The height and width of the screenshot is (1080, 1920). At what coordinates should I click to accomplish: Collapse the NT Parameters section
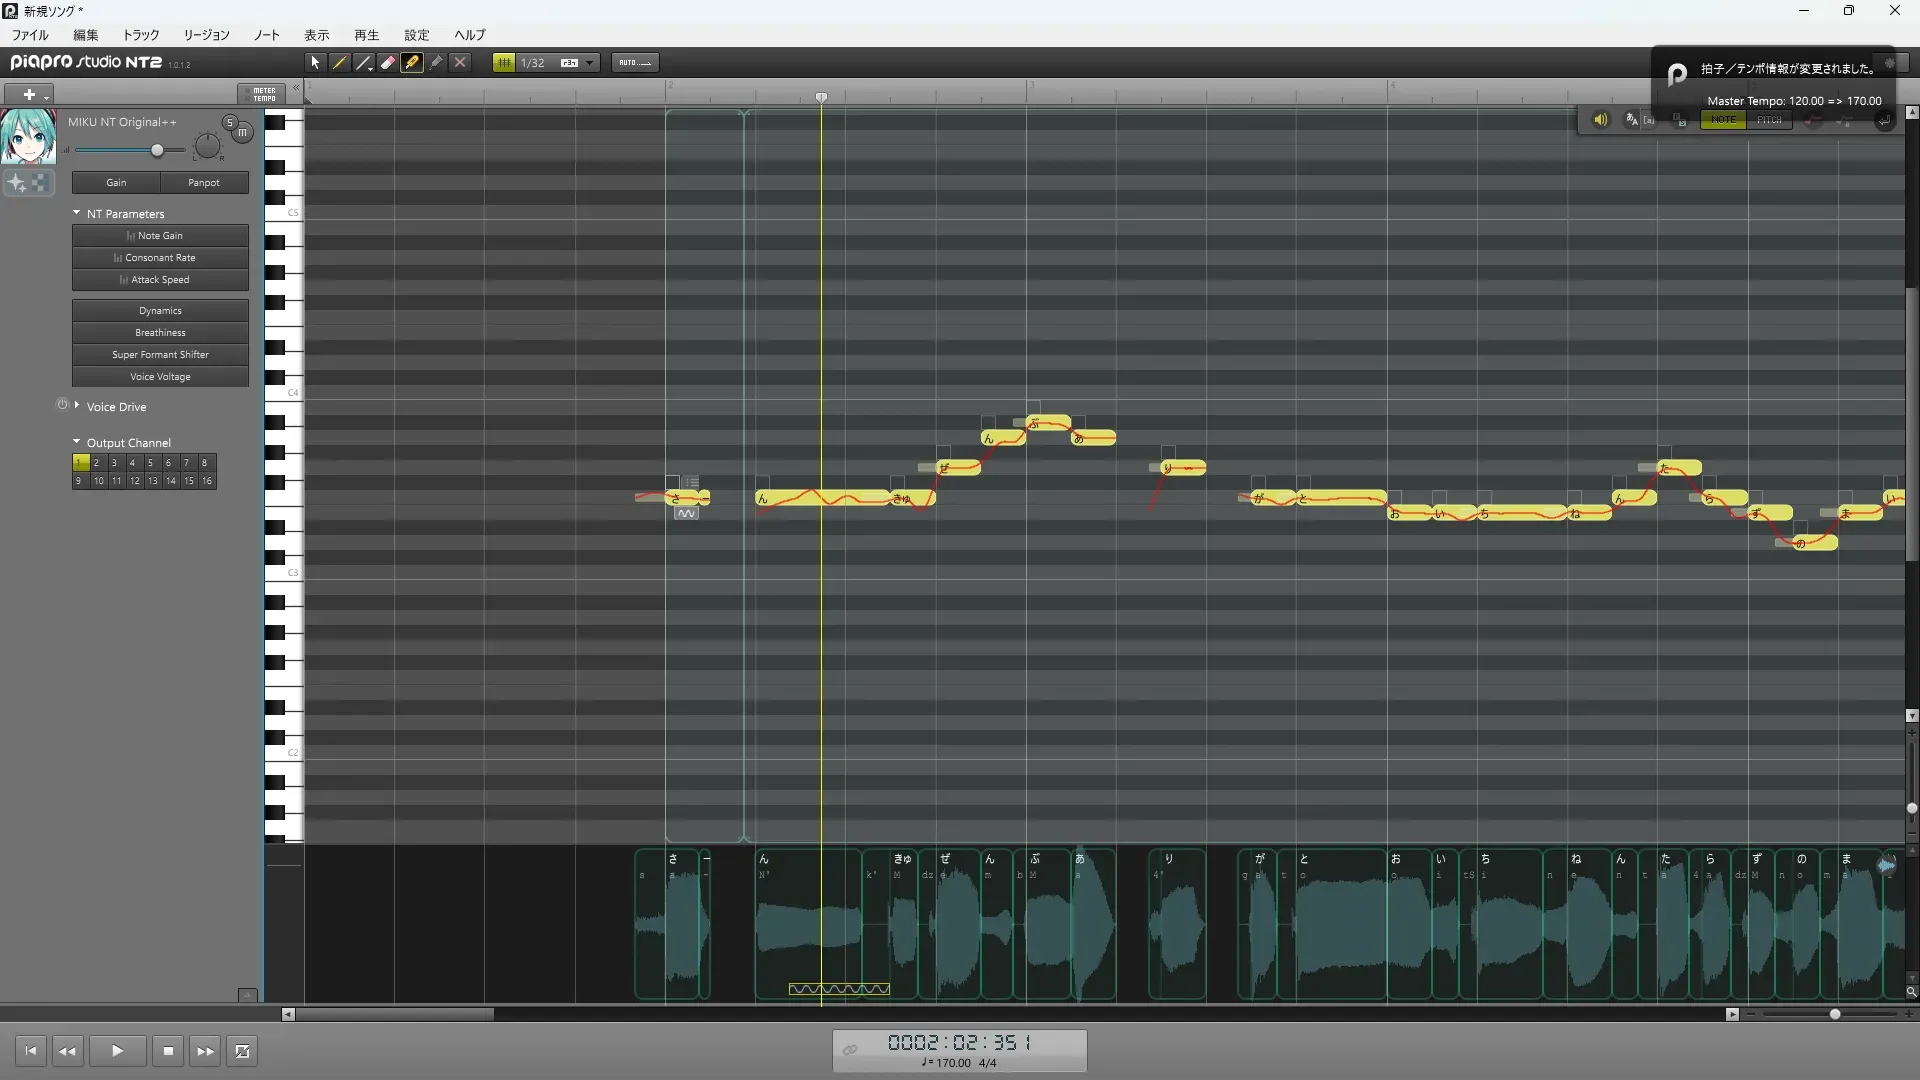coord(77,213)
